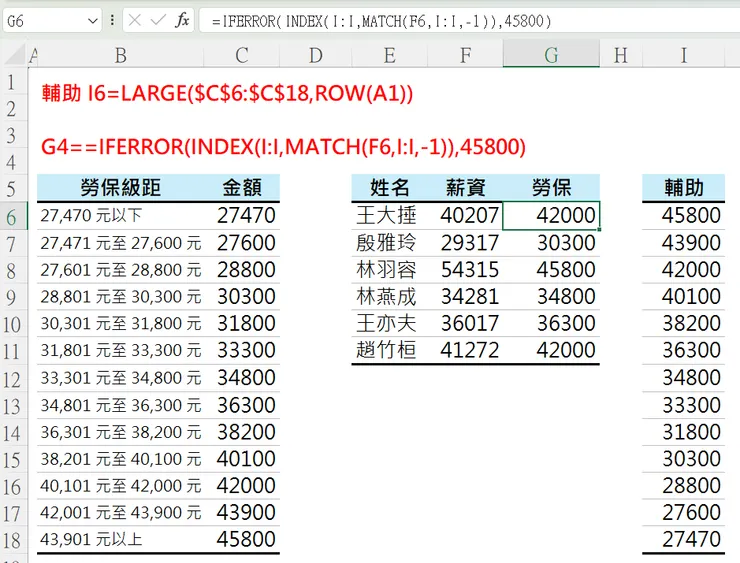This screenshot has width=740, height=563.
Task: Click the Cancel X icon in formula bar
Action: (135, 21)
